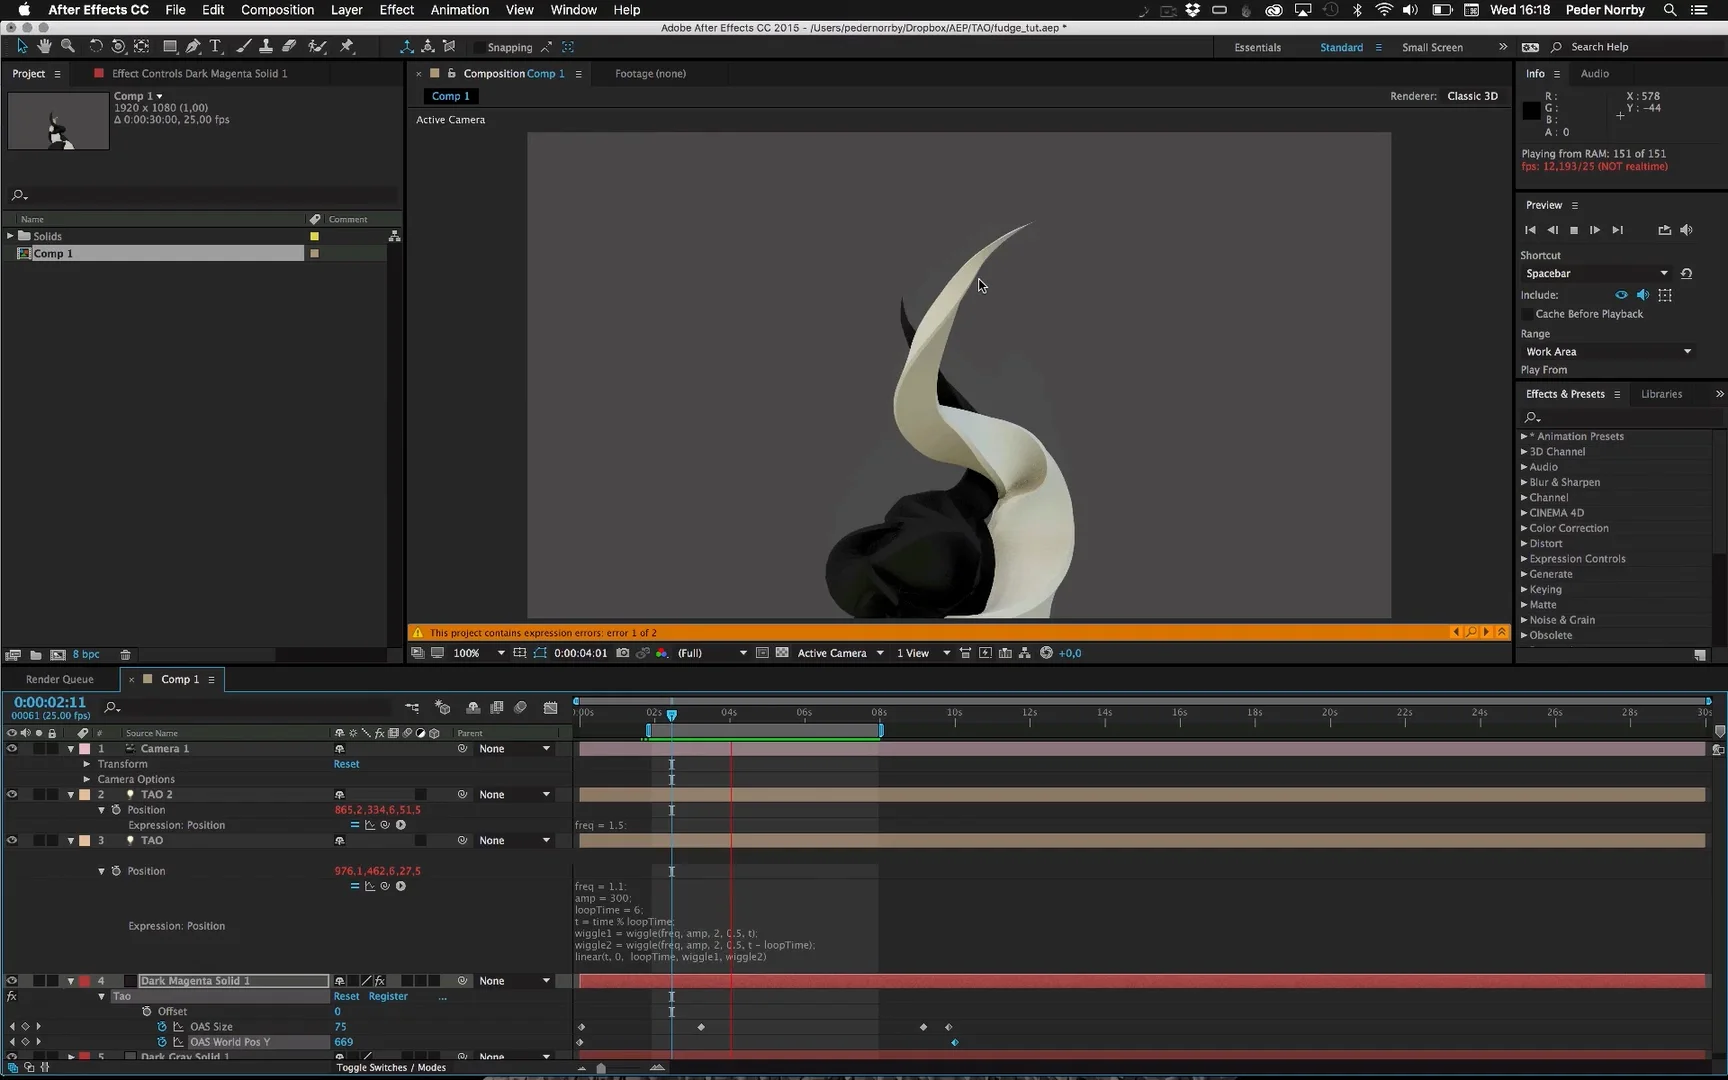Expand the Solids folder
The width and height of the screenshot is (1728, 1080).
10,236
